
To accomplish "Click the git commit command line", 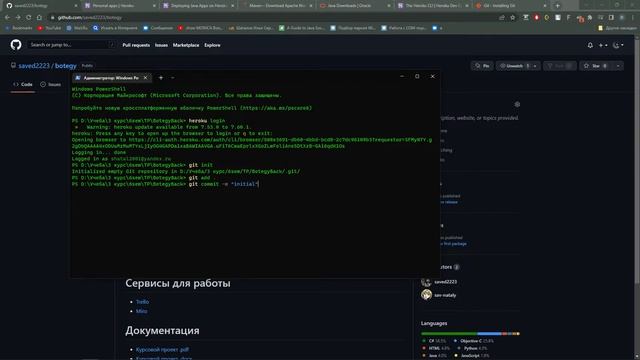I will (x=165, y=184).
